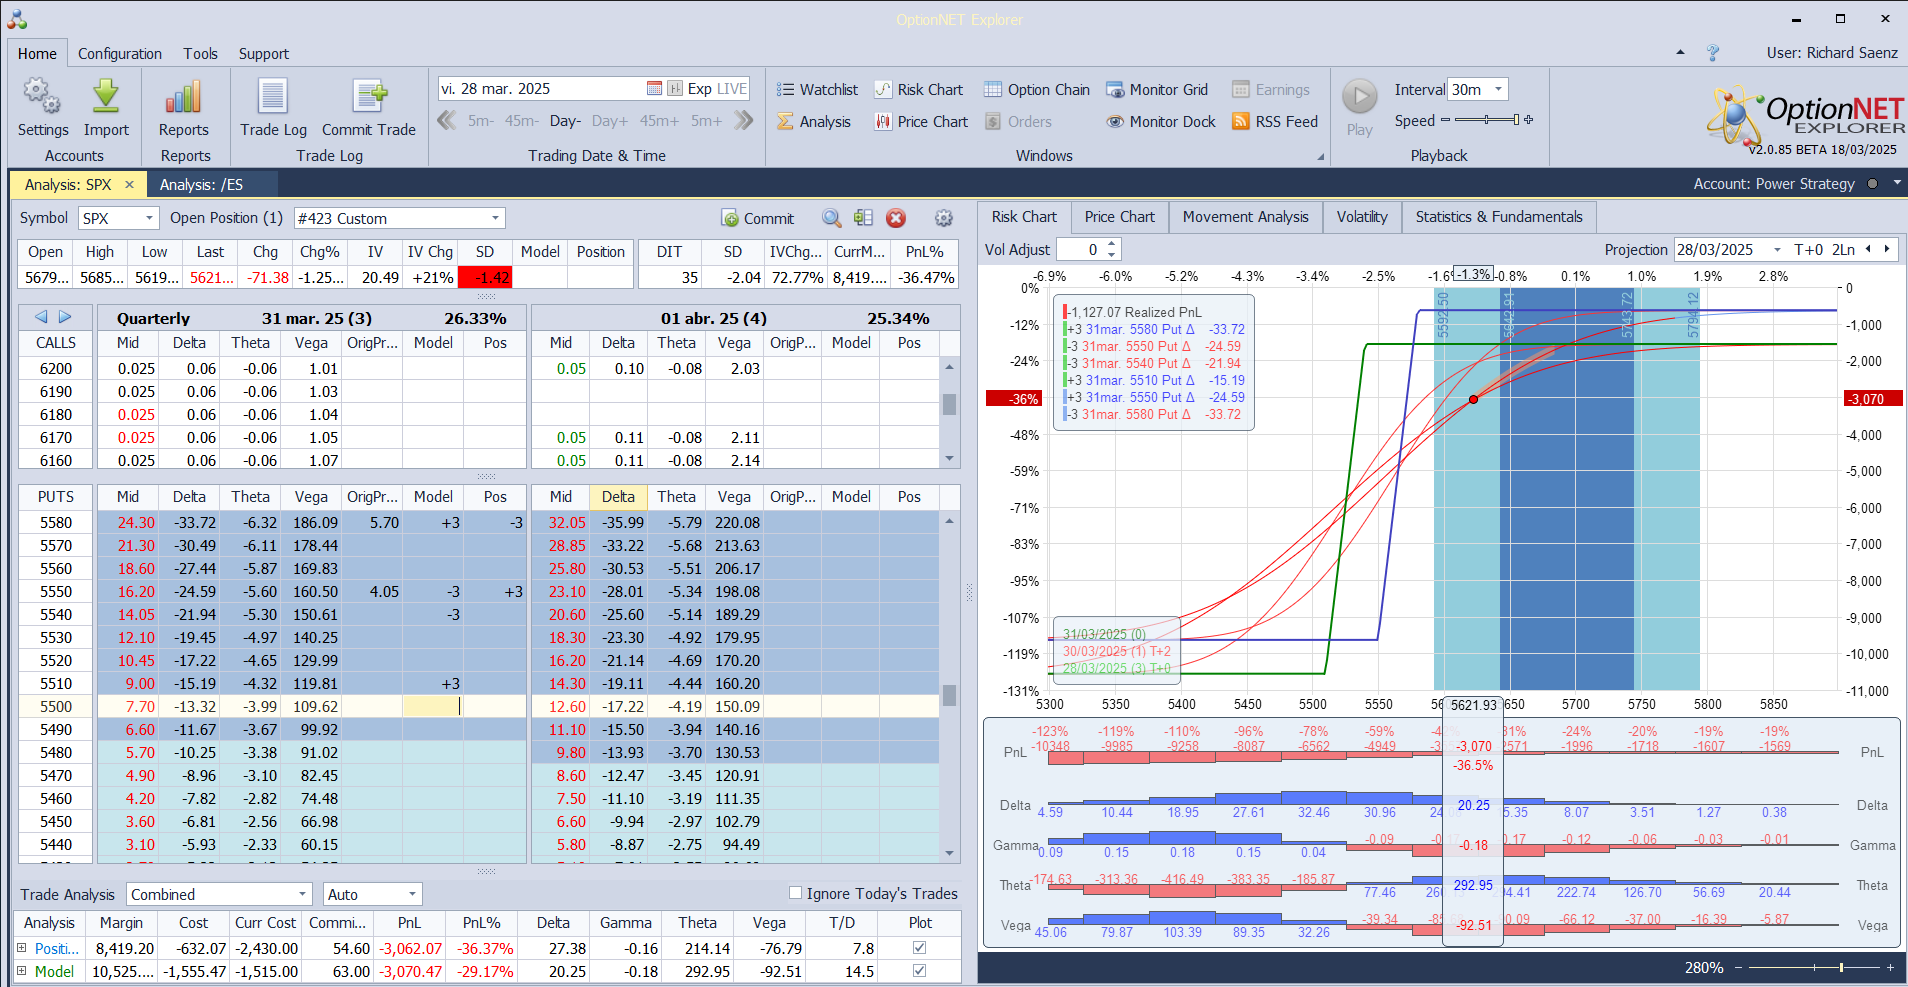This screenshot has width=1908, height=987.
Task: Jump forward with the double-right arrow
Action: pos(743,121)
